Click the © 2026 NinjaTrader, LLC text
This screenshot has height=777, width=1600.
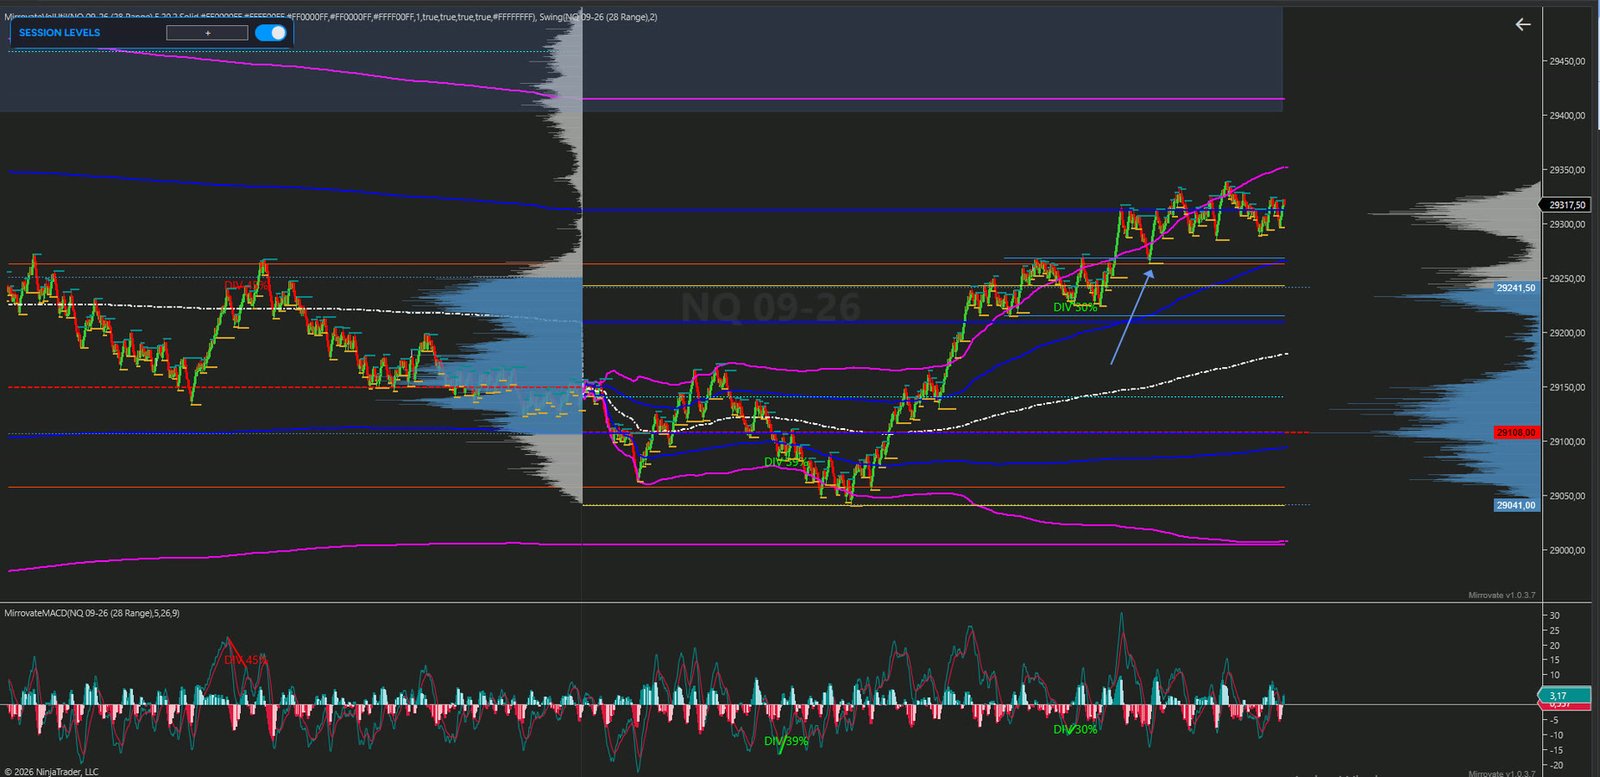point(51,771)
